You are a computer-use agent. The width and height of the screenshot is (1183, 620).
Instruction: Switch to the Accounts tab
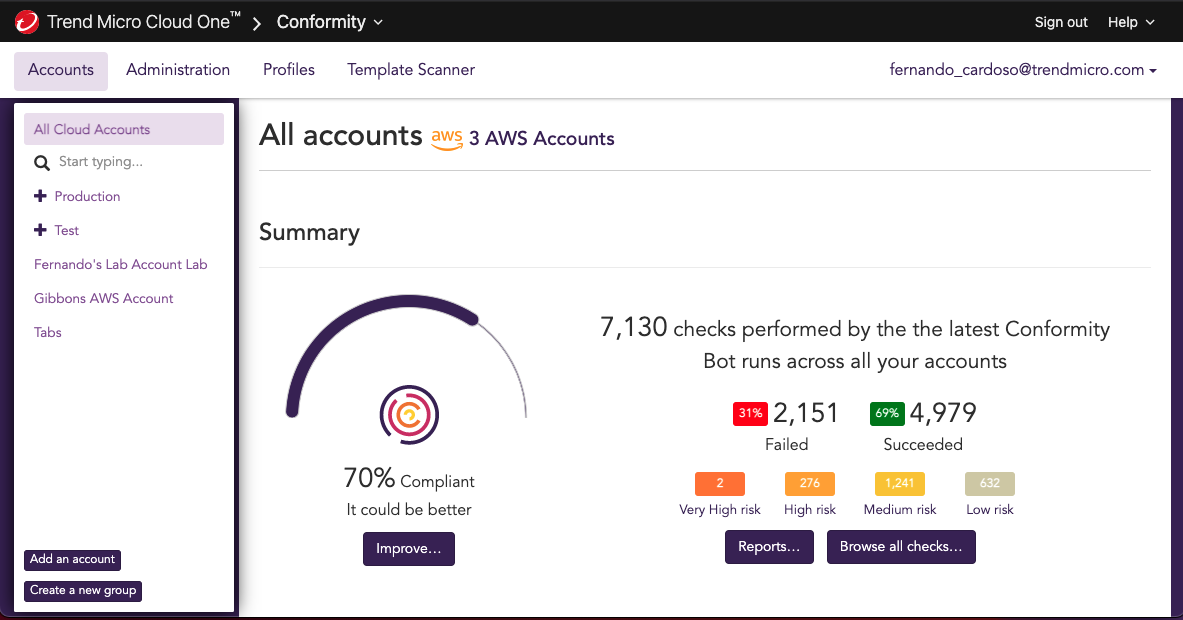(61, 70)
